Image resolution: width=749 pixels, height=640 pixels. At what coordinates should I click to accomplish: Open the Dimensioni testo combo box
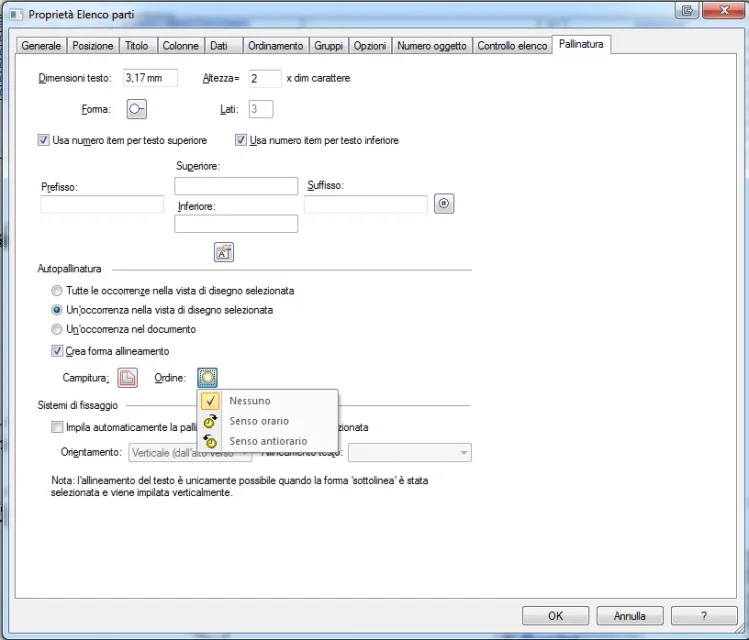[x=149, y=78]
